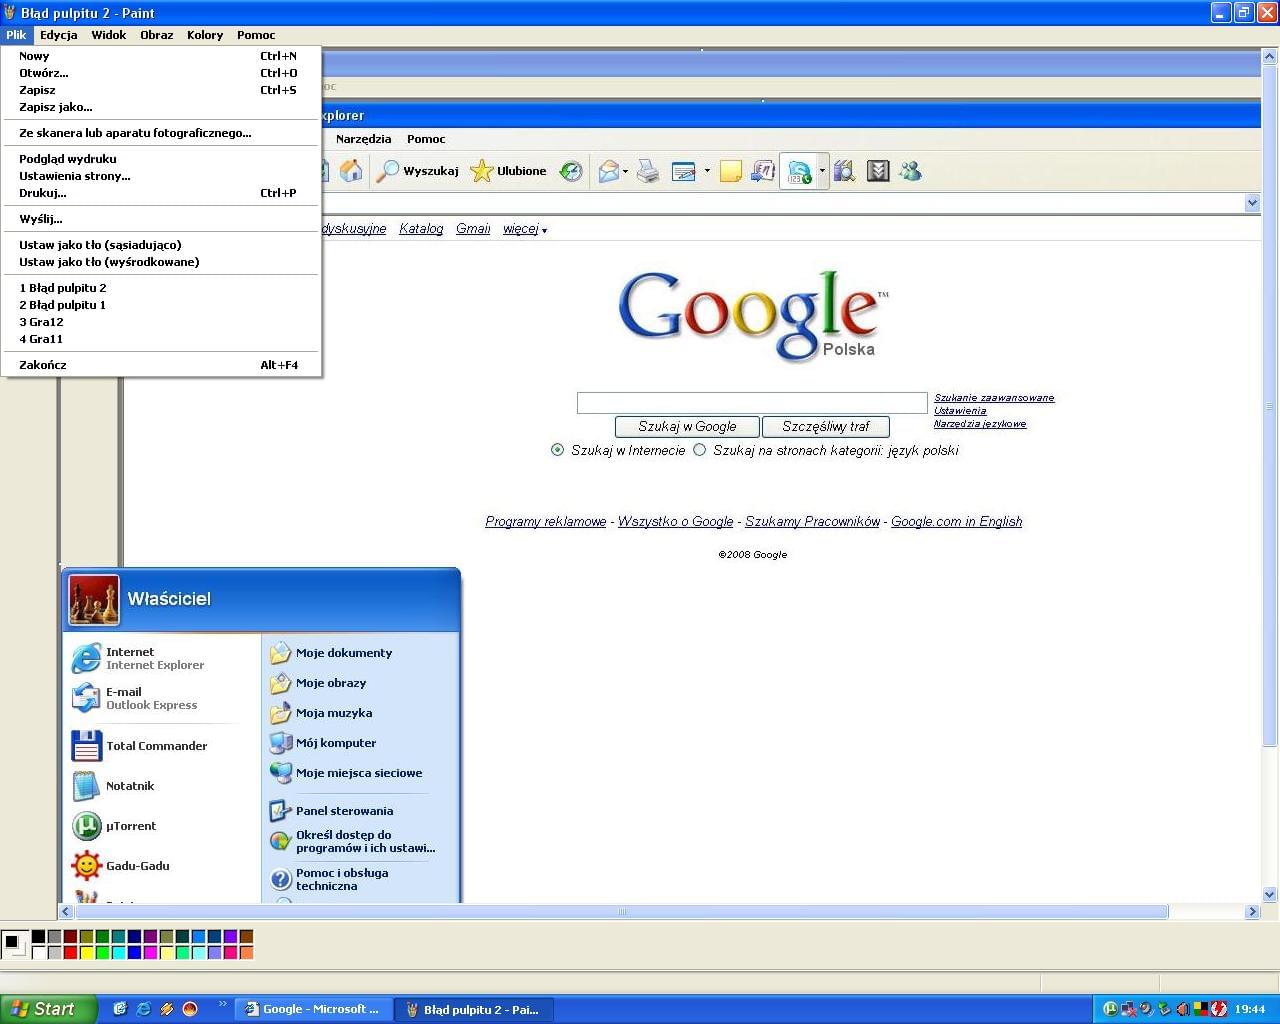The image size is (1280, 1024).
Task: Pick the bright green color swatch in the palette
Action: pyautogui.click(x=102, y=953)
